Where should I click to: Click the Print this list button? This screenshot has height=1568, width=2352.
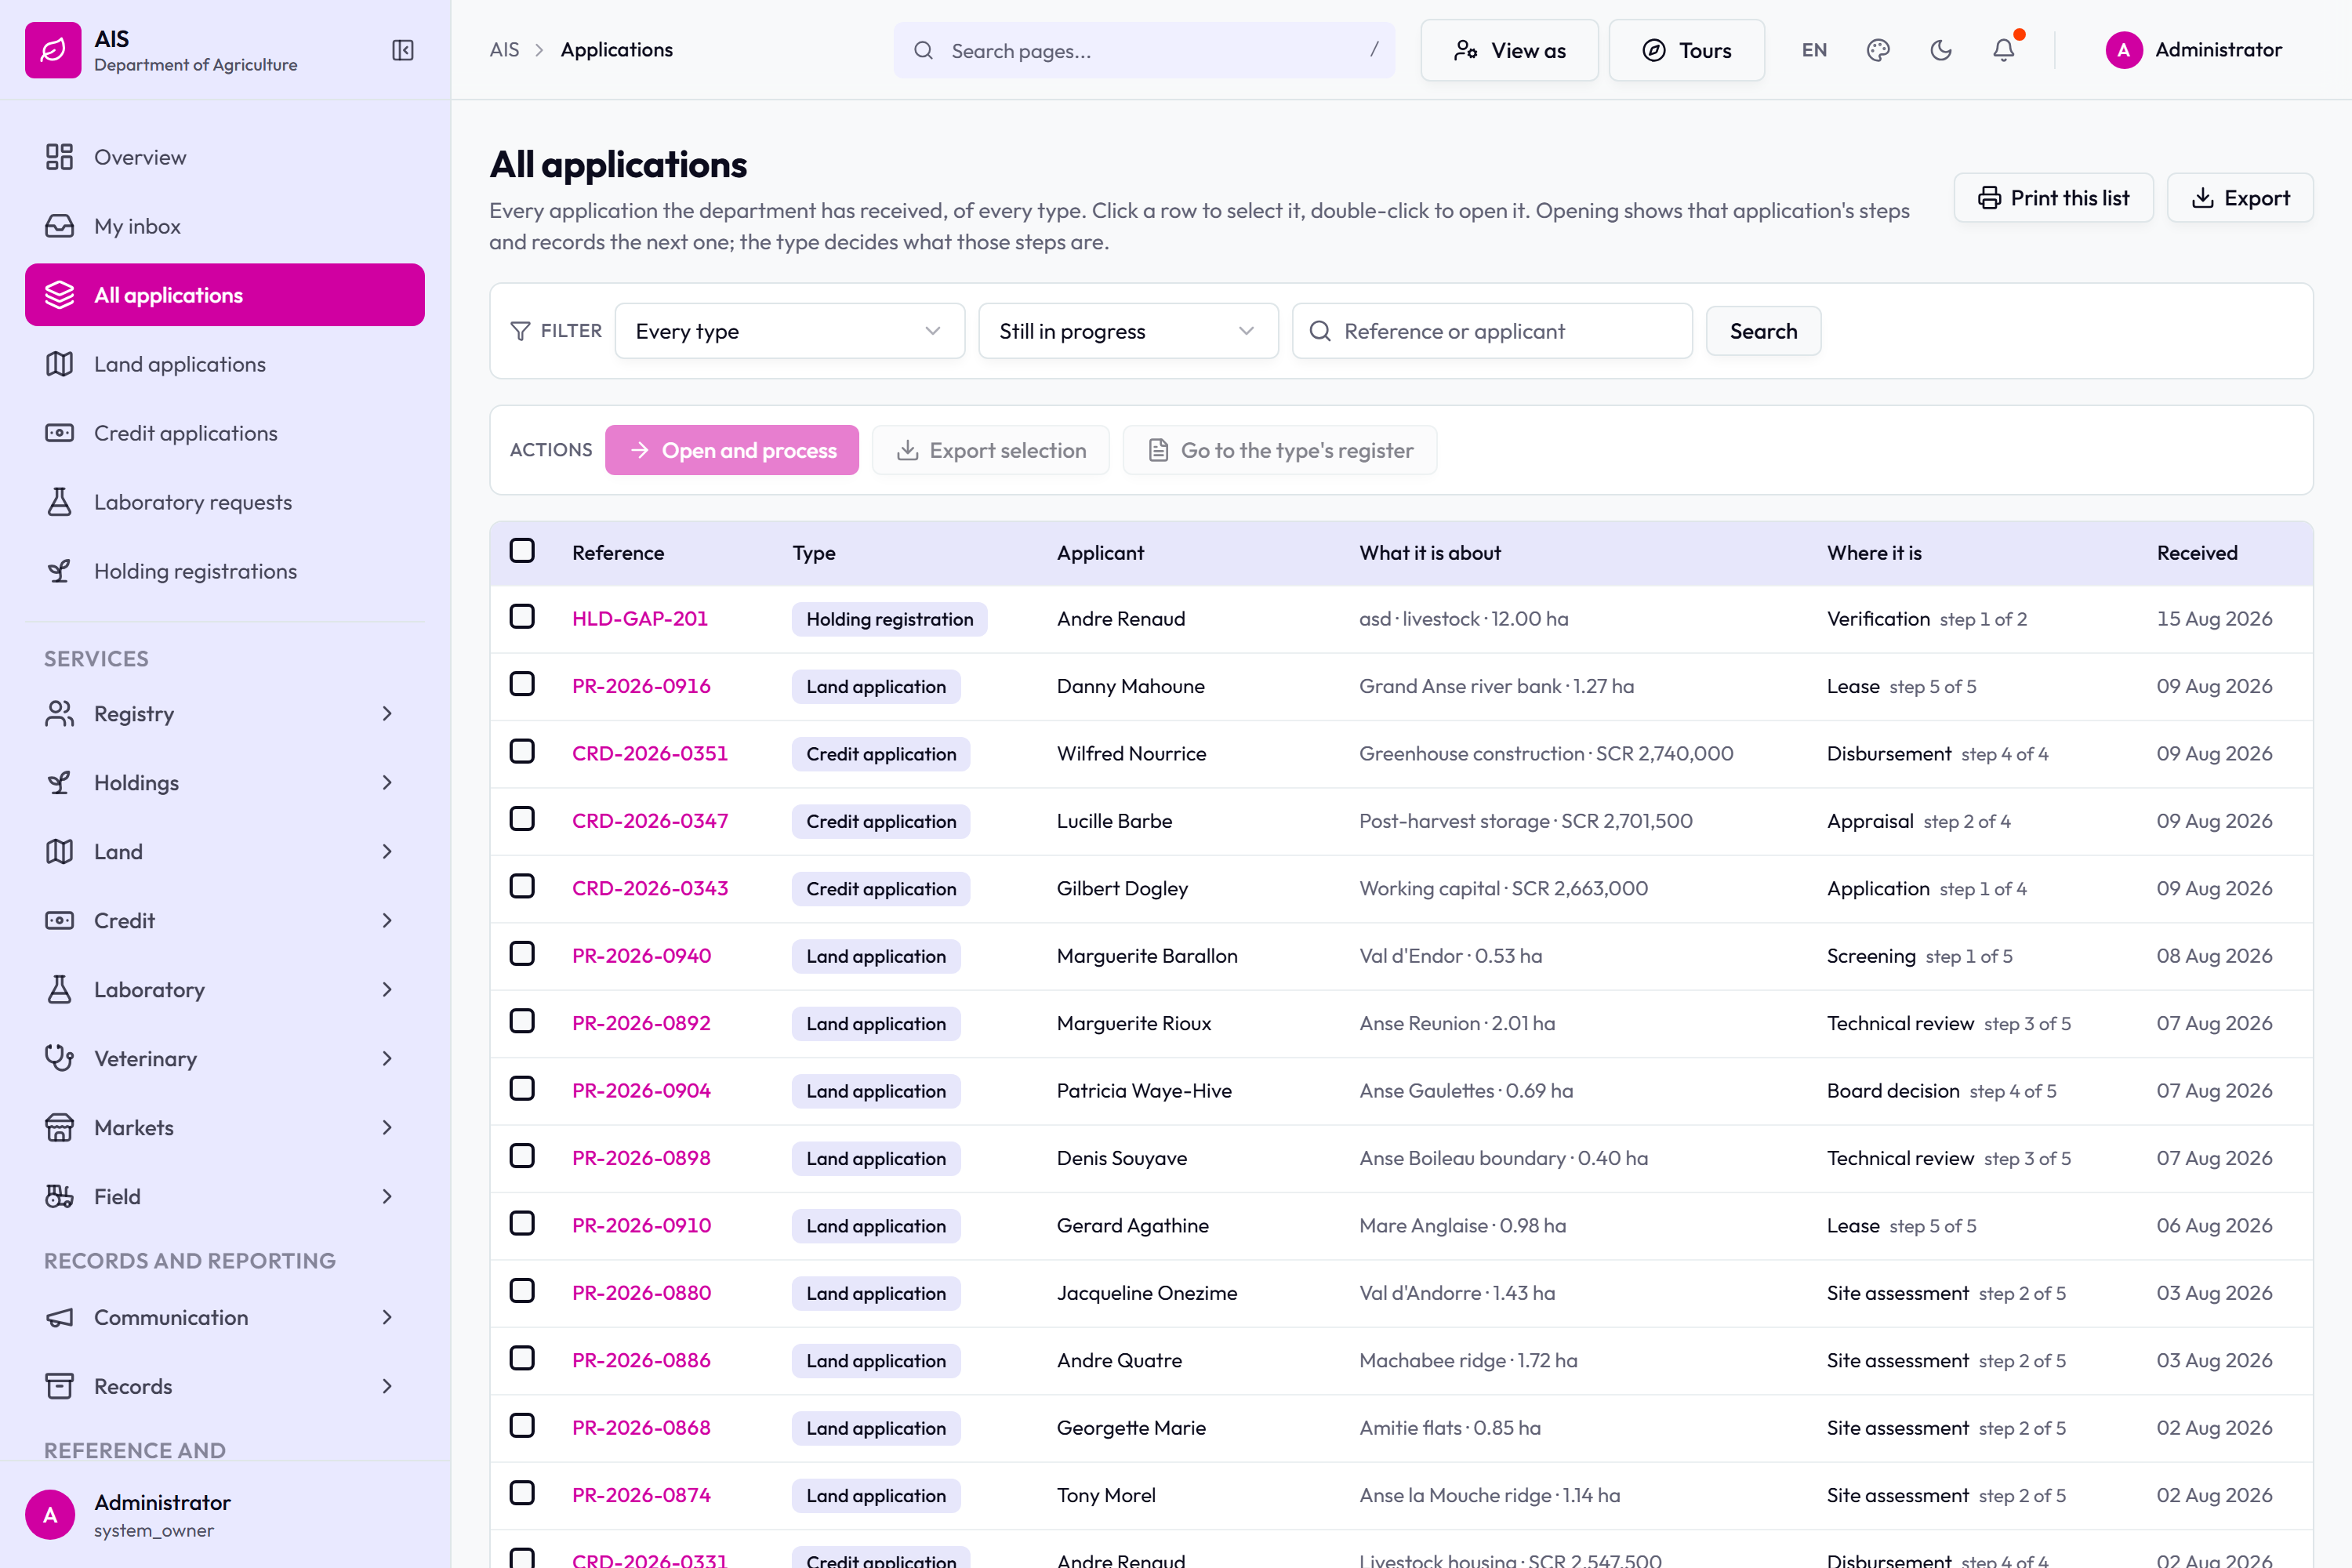point(2053,198)
